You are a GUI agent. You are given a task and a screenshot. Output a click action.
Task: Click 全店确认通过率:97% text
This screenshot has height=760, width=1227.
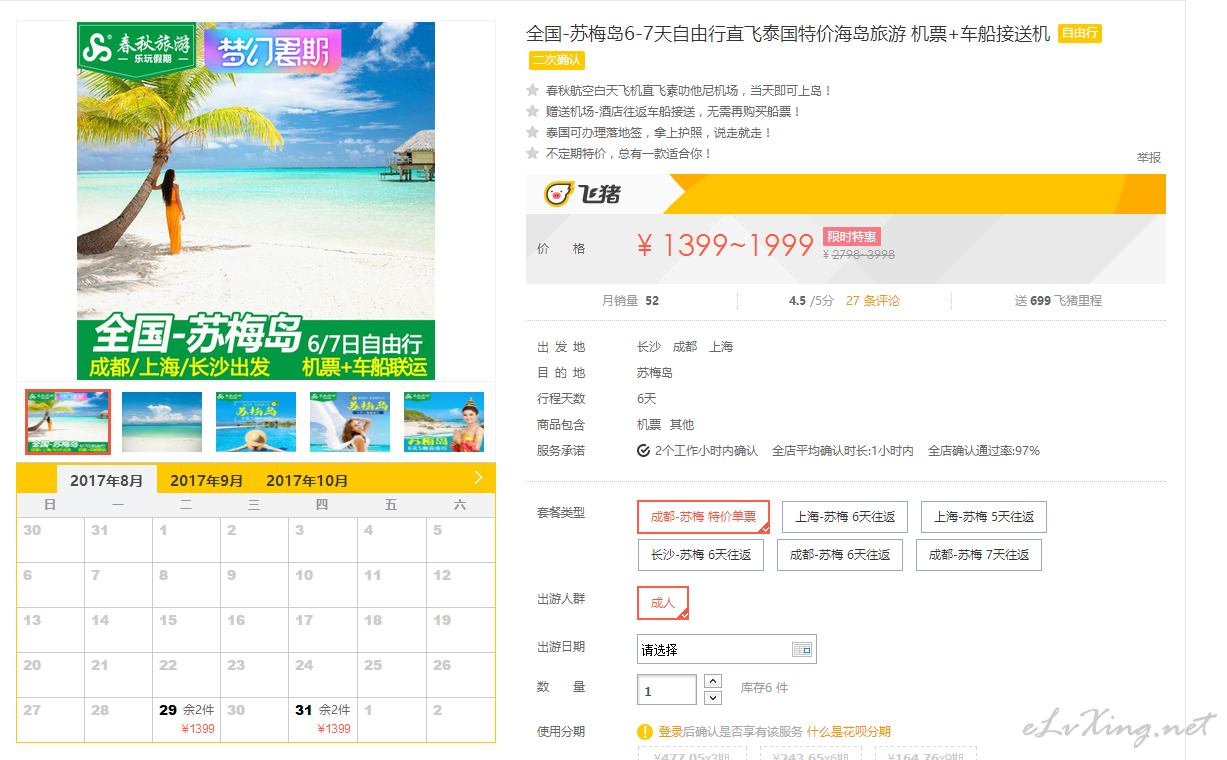tap(984, 451)
